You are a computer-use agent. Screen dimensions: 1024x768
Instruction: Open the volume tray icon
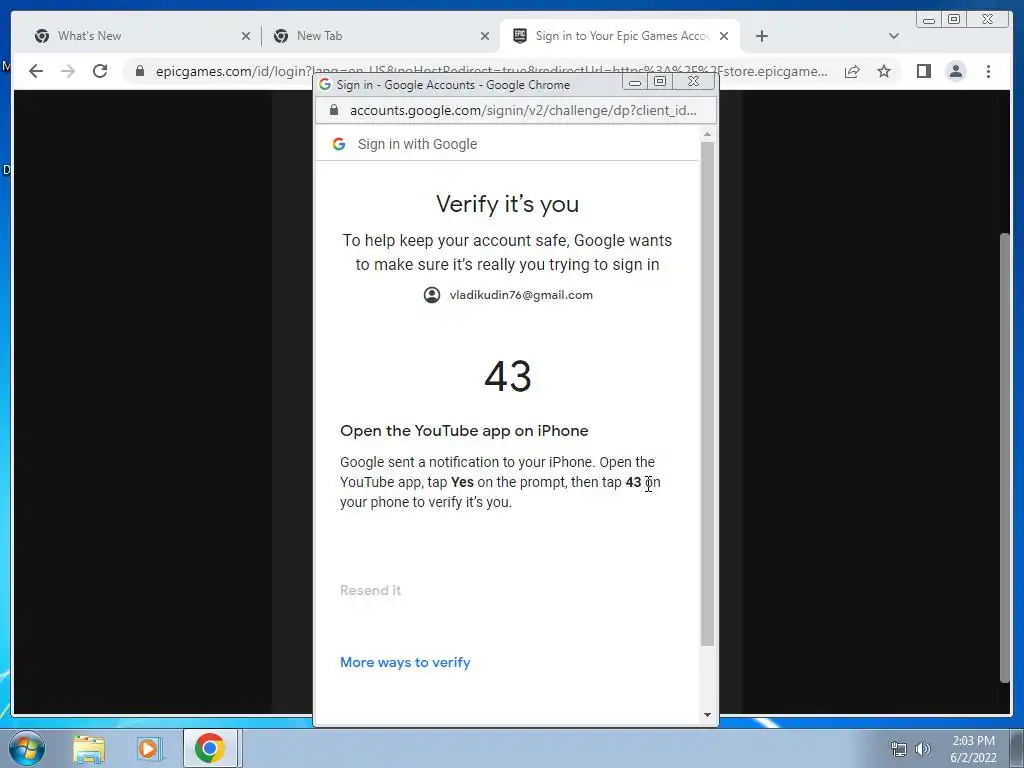click(x=923, y=749)
